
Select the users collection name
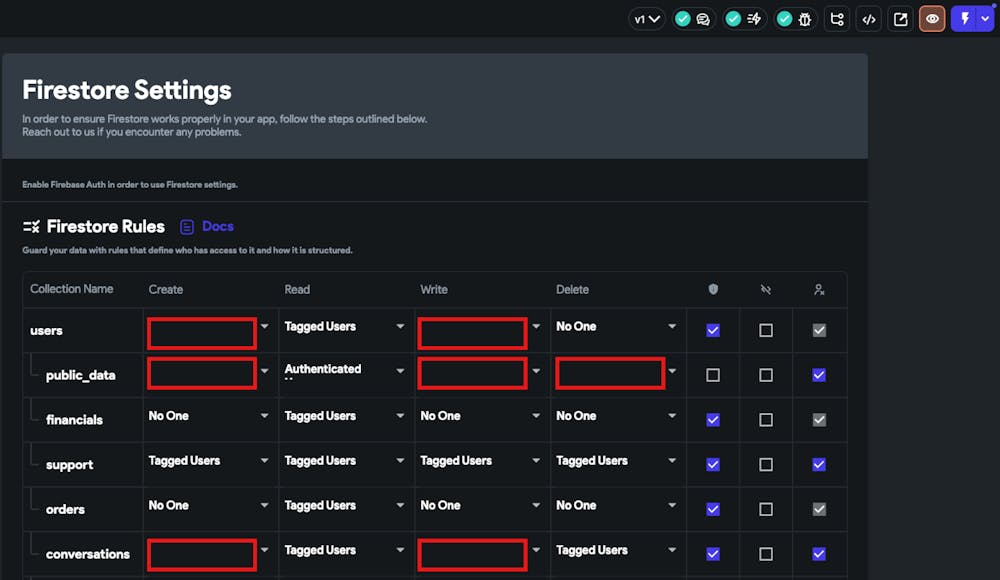[x=46, y=331]
